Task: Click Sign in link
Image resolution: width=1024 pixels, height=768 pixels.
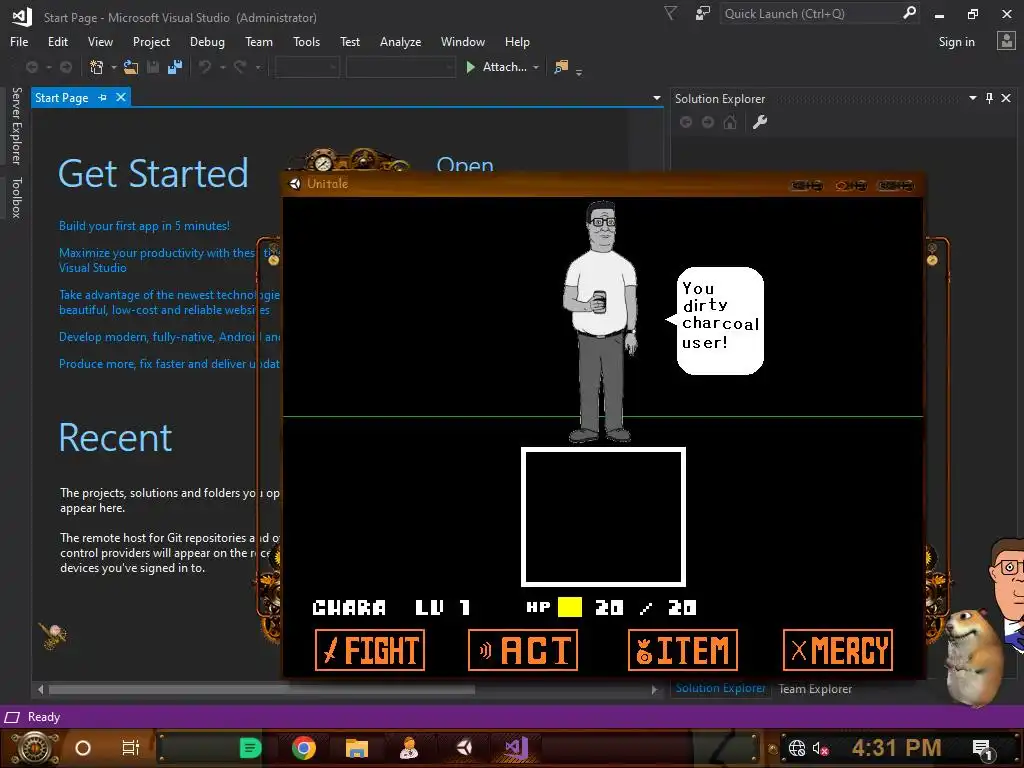Action: [x=956, y=42]
